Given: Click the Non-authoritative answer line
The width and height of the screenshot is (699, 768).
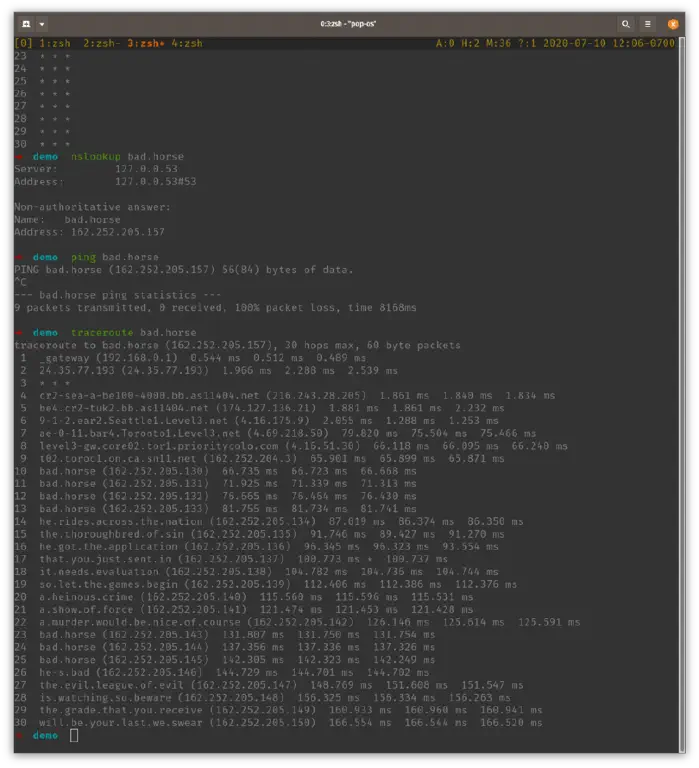Looking at the screenshot, I should (x=92, y=207).
